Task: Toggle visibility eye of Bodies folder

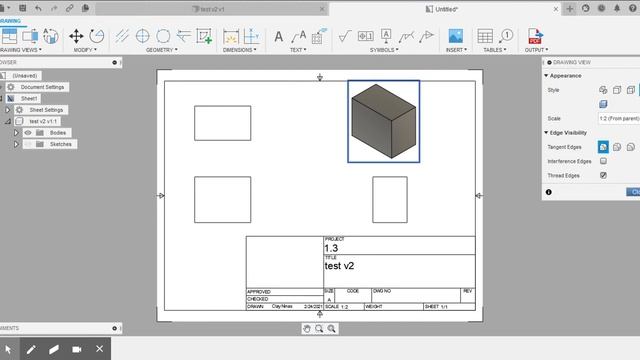Action: pyautogui.click(x=28, y=133)
